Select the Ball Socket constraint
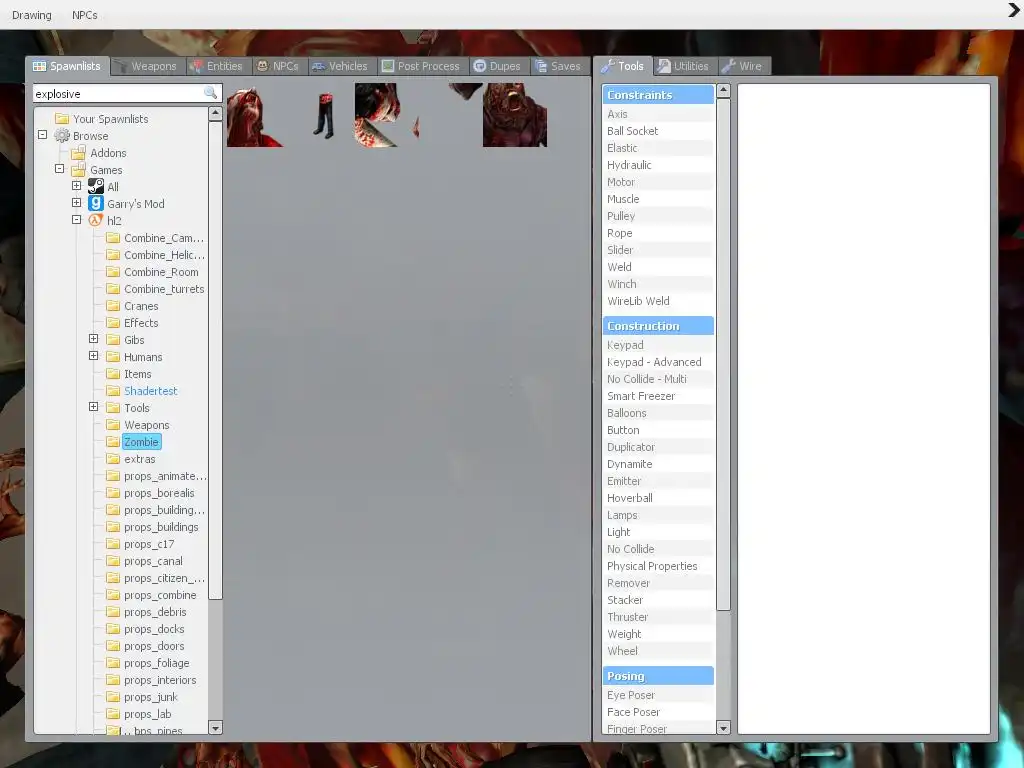This screenshot has height=768, width=1024. [x=658, y=131]
